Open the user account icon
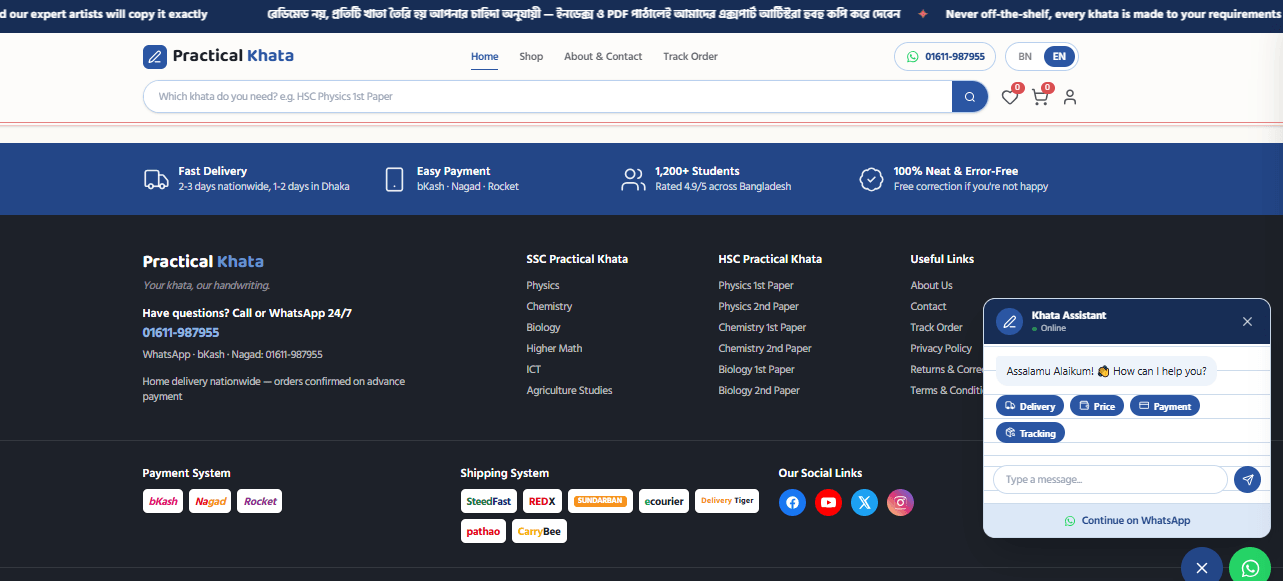Viewport: 1283px width, 581px height. pyautogui.click(x=1070, y=97)
